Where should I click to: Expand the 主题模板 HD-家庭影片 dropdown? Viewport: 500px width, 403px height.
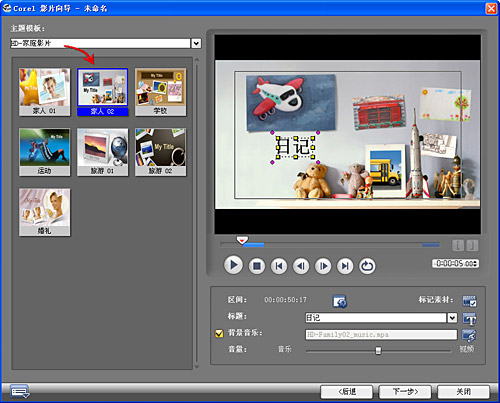[196, 43]
